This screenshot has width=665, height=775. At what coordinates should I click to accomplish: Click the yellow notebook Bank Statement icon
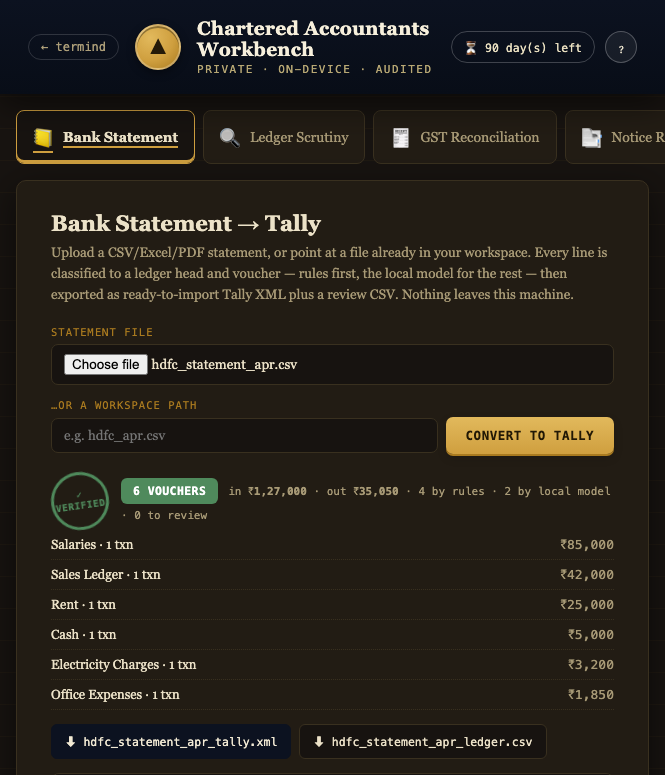[x=43, y=137]
